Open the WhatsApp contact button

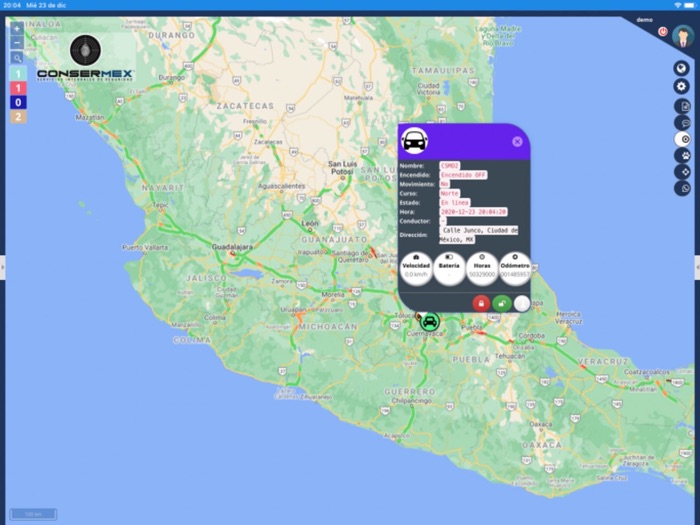pyautogui.click(x=683, y=188)
